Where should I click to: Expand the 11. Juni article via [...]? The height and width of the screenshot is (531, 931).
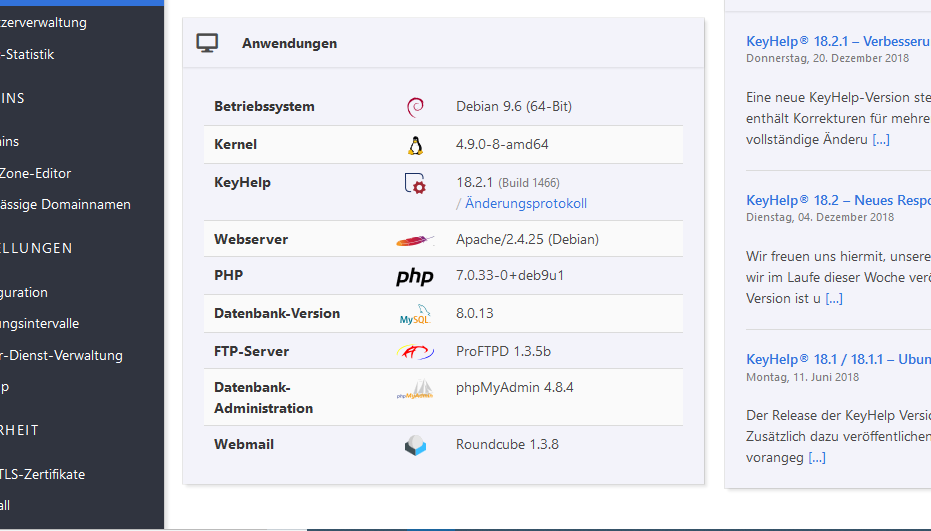[817, 457]
